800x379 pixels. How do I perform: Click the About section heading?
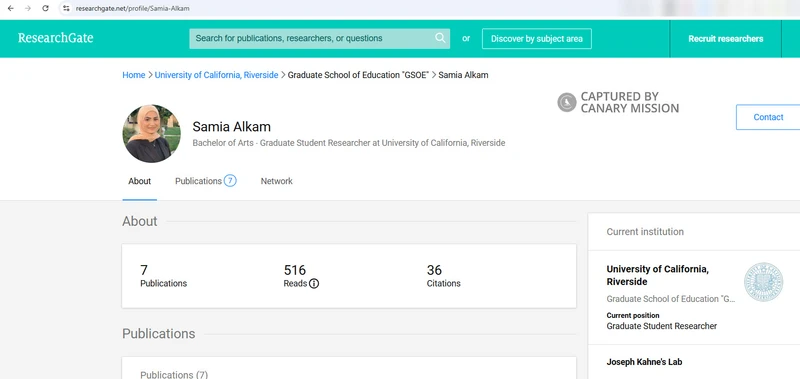140,221
